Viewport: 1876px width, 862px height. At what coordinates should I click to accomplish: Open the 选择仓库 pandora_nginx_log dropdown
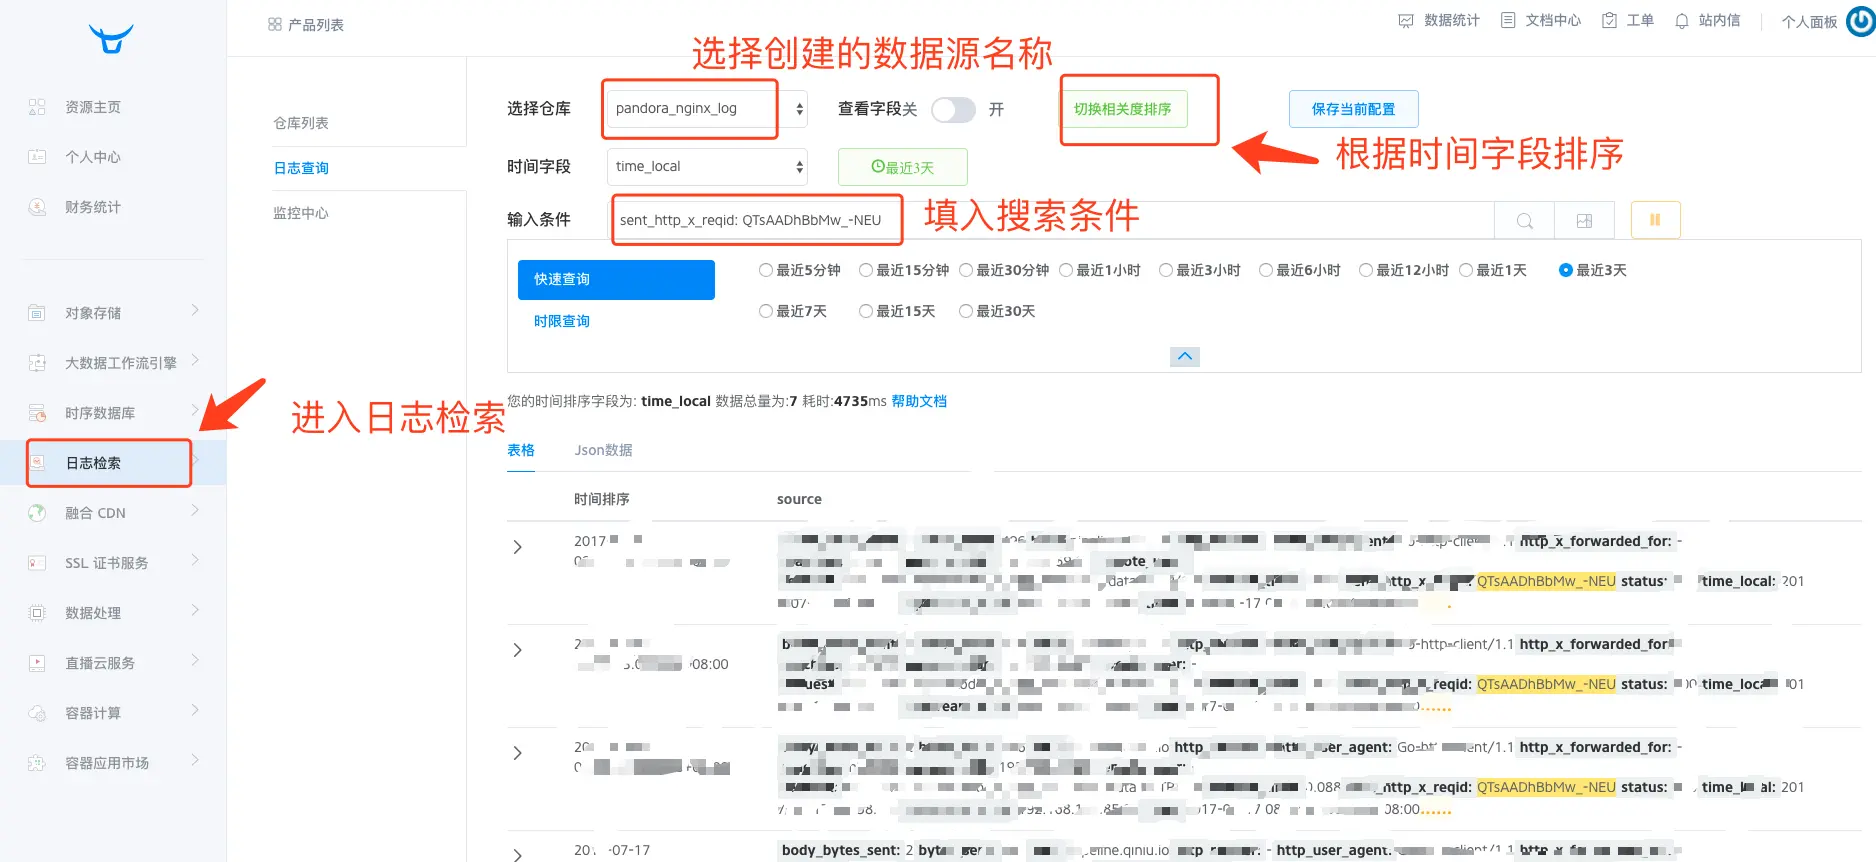tap(707, 109)
